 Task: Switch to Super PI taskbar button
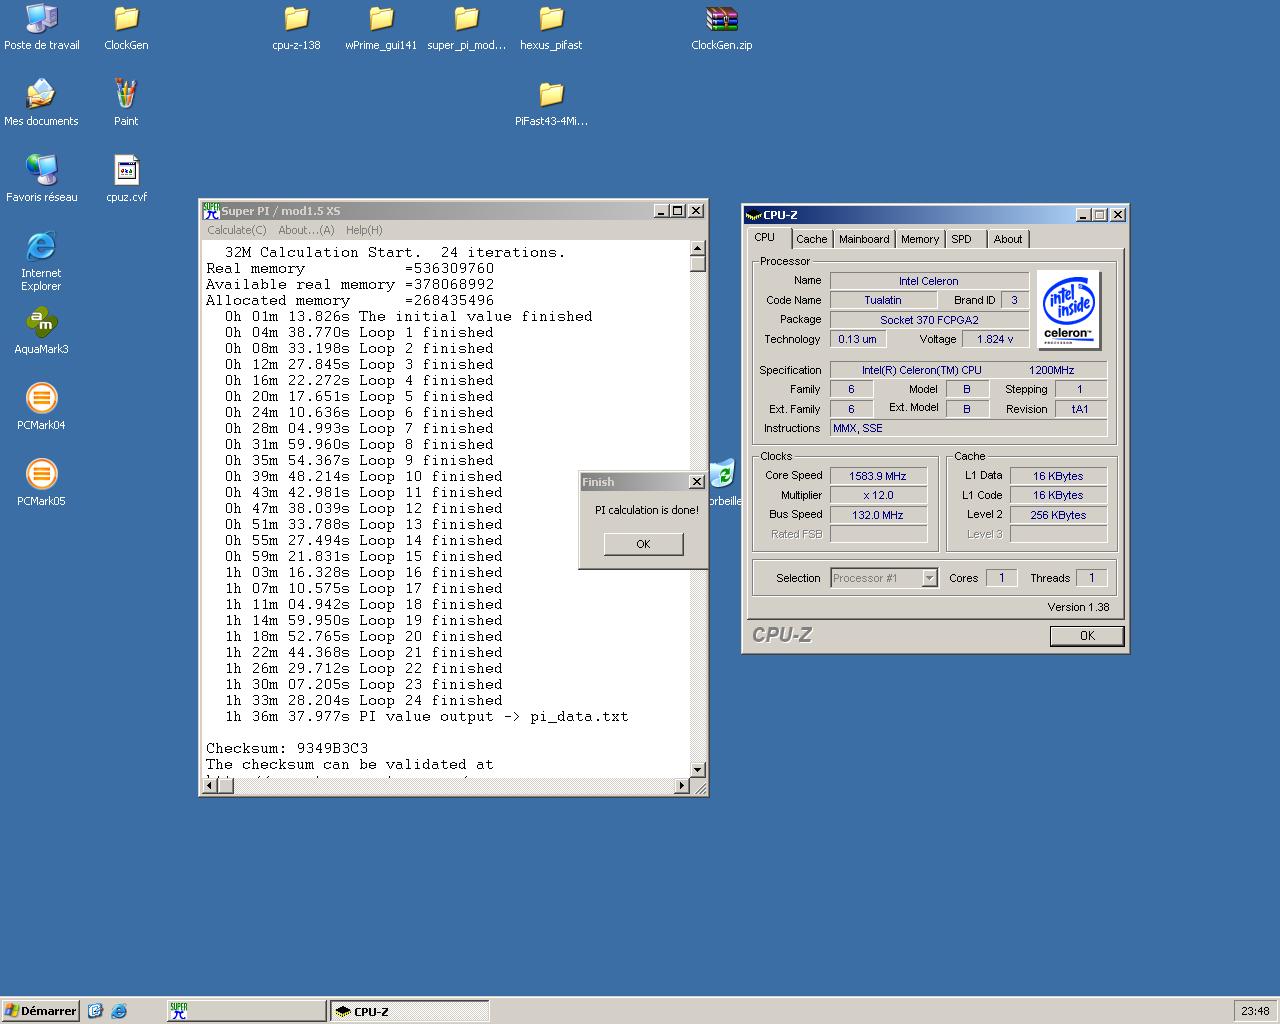coord(246,1011)
